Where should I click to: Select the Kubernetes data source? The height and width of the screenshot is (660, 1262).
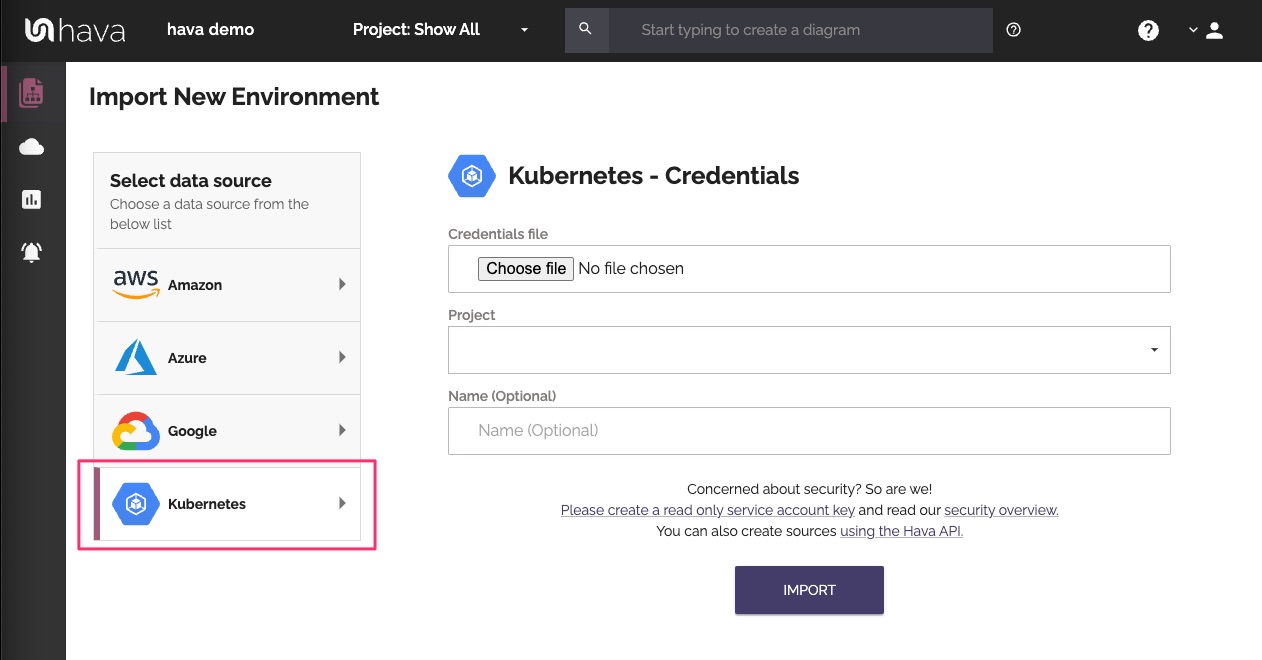coord(227,504)
